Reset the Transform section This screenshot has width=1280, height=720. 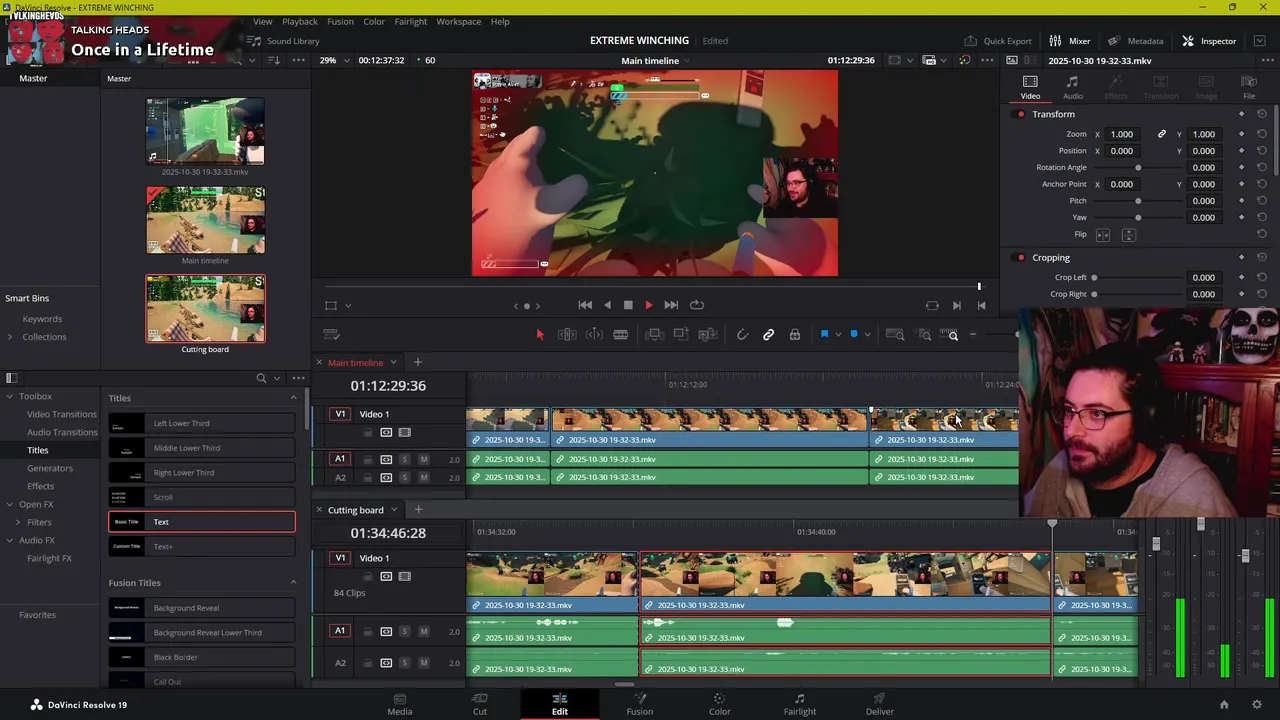[1262, 114]
